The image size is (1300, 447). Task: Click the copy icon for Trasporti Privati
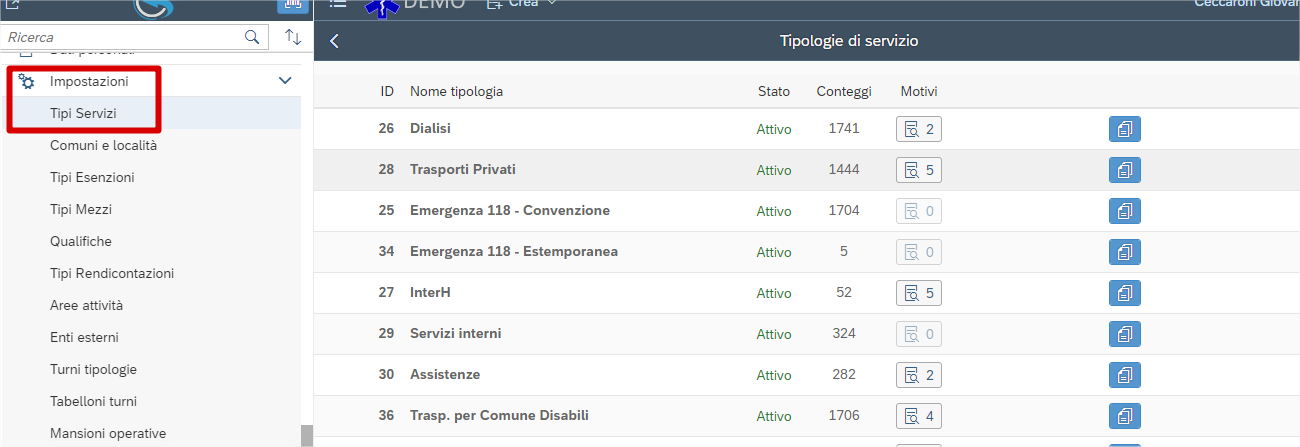click(1124, 170)
